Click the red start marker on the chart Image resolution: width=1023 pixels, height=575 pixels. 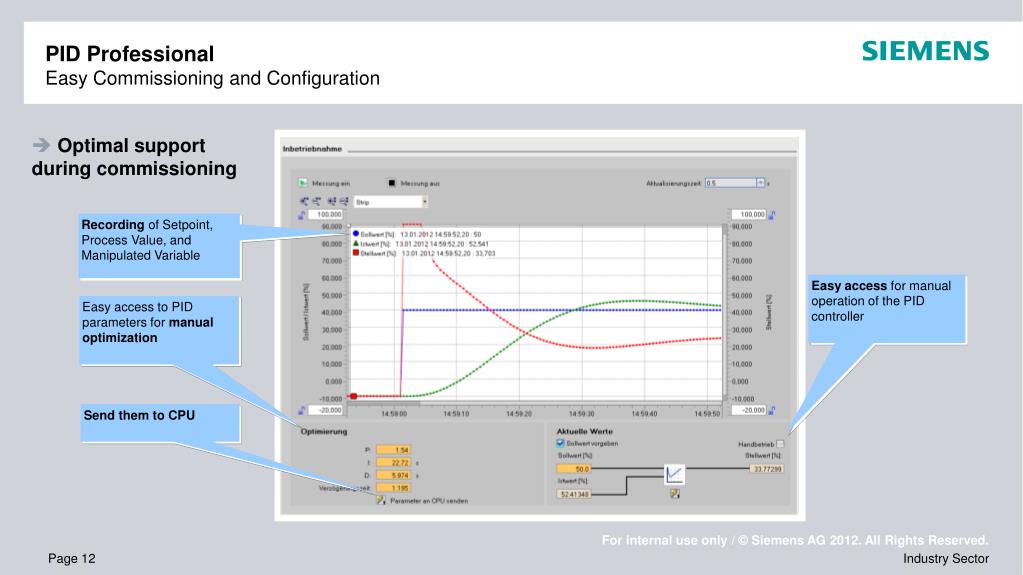[x=354, y=396]
